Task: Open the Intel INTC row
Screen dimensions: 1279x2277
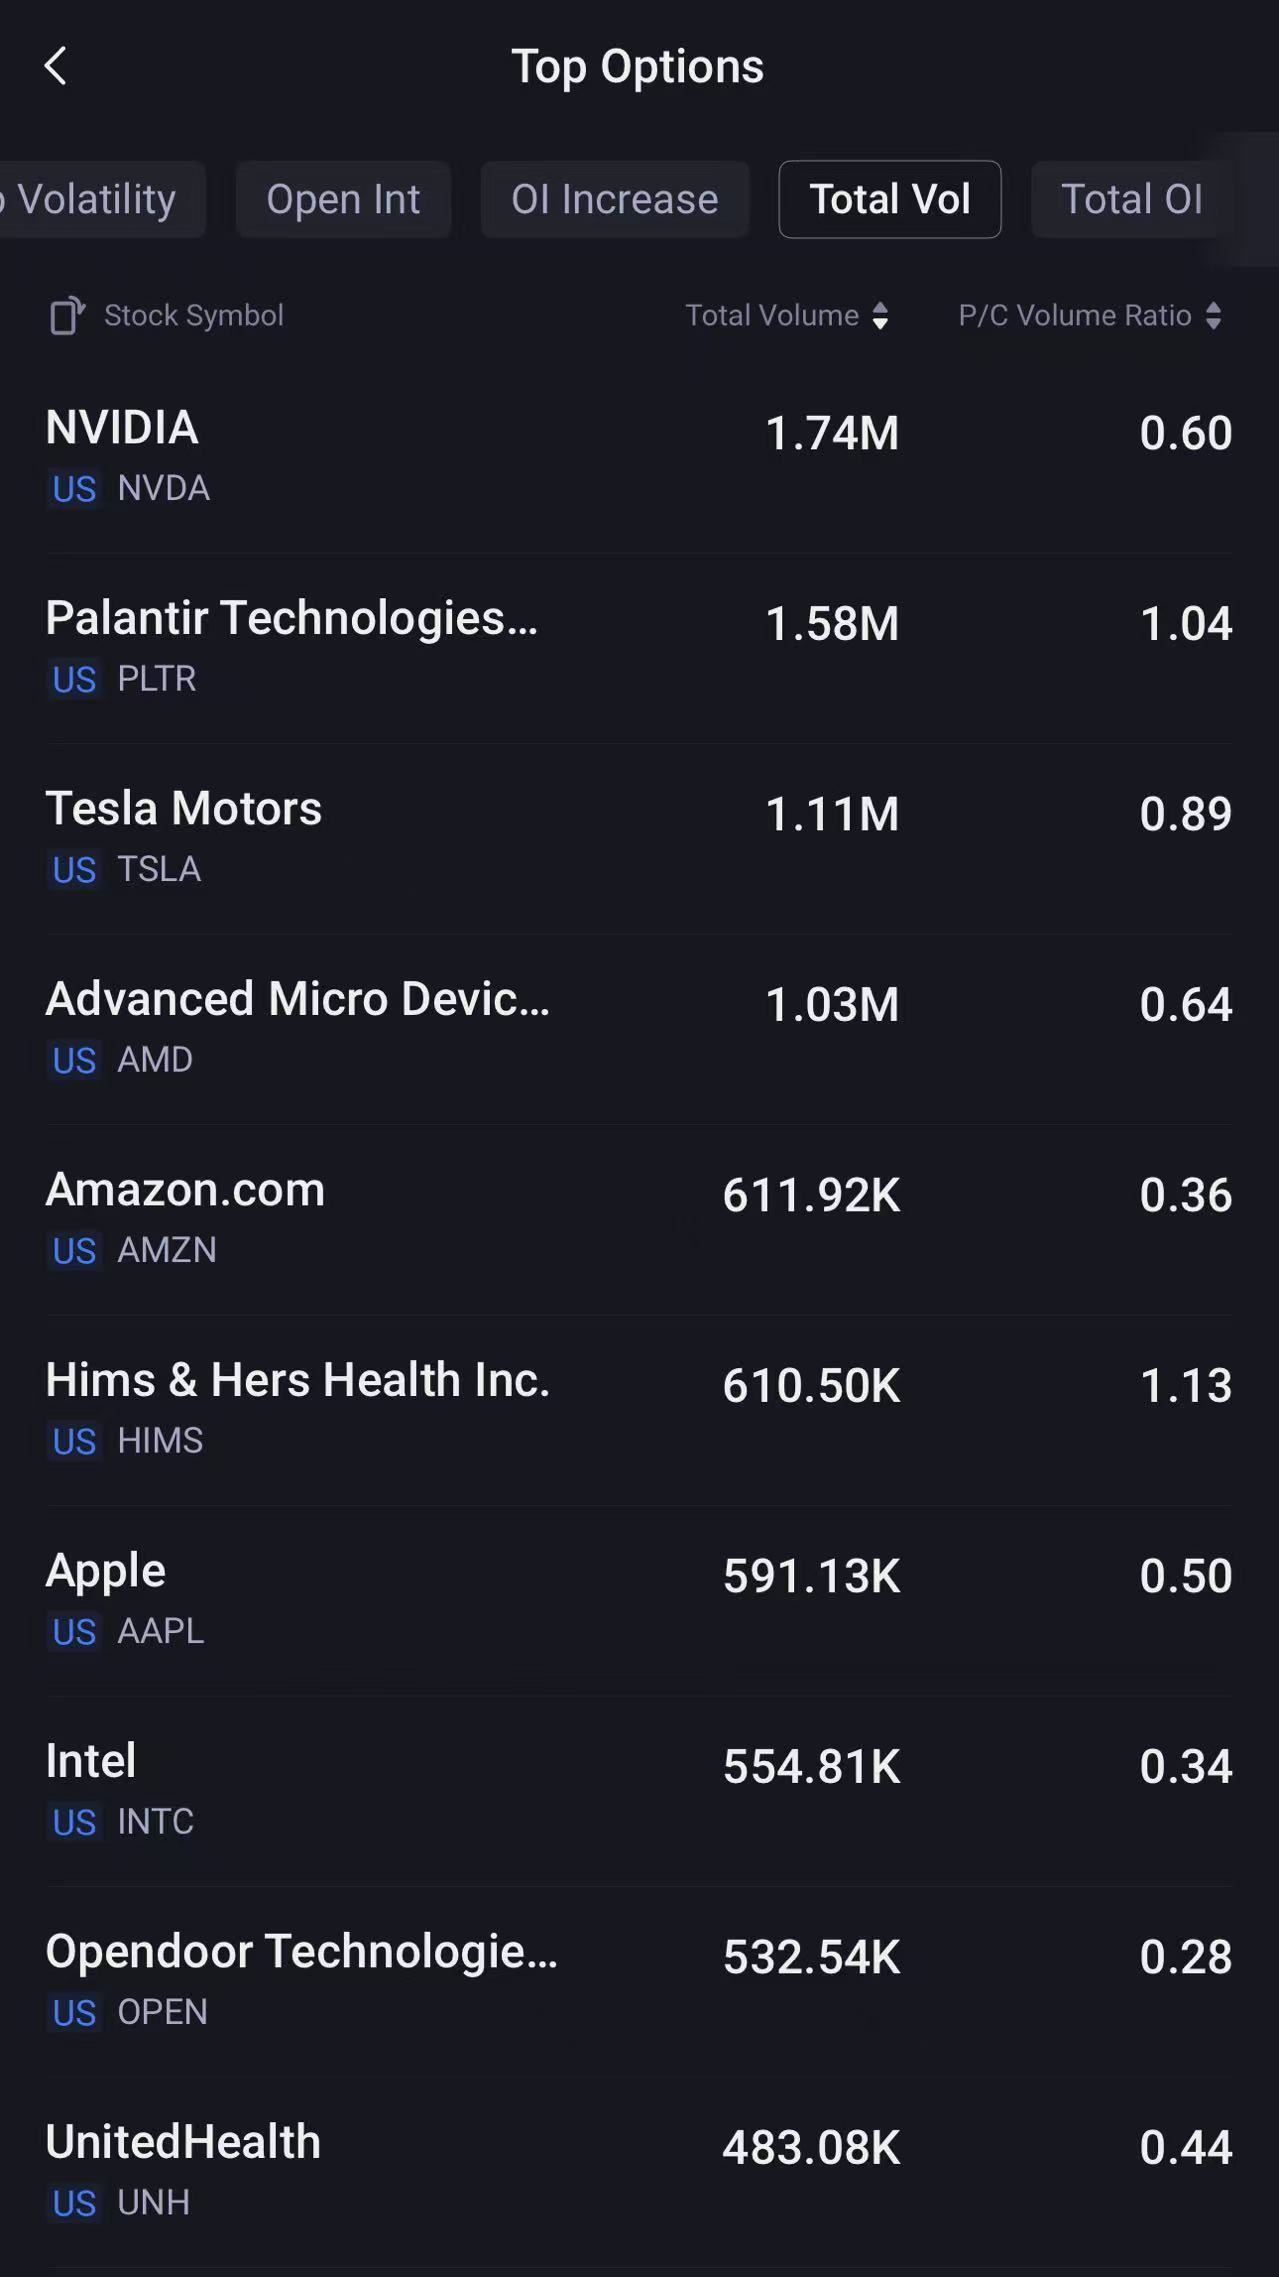Action: coord(638,1789)
